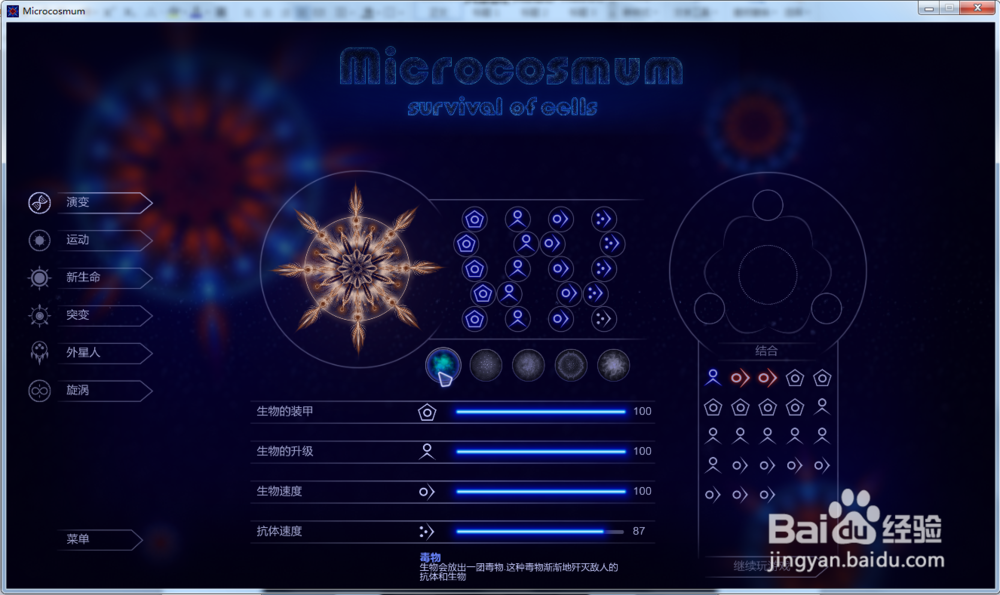Click the alien icon beside 外星人
This screenshot has width=1000, height=595.
coord(40,353)
